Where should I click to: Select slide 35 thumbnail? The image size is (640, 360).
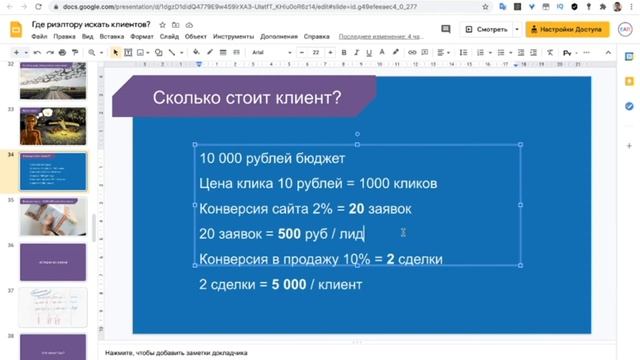pos(53,217)
